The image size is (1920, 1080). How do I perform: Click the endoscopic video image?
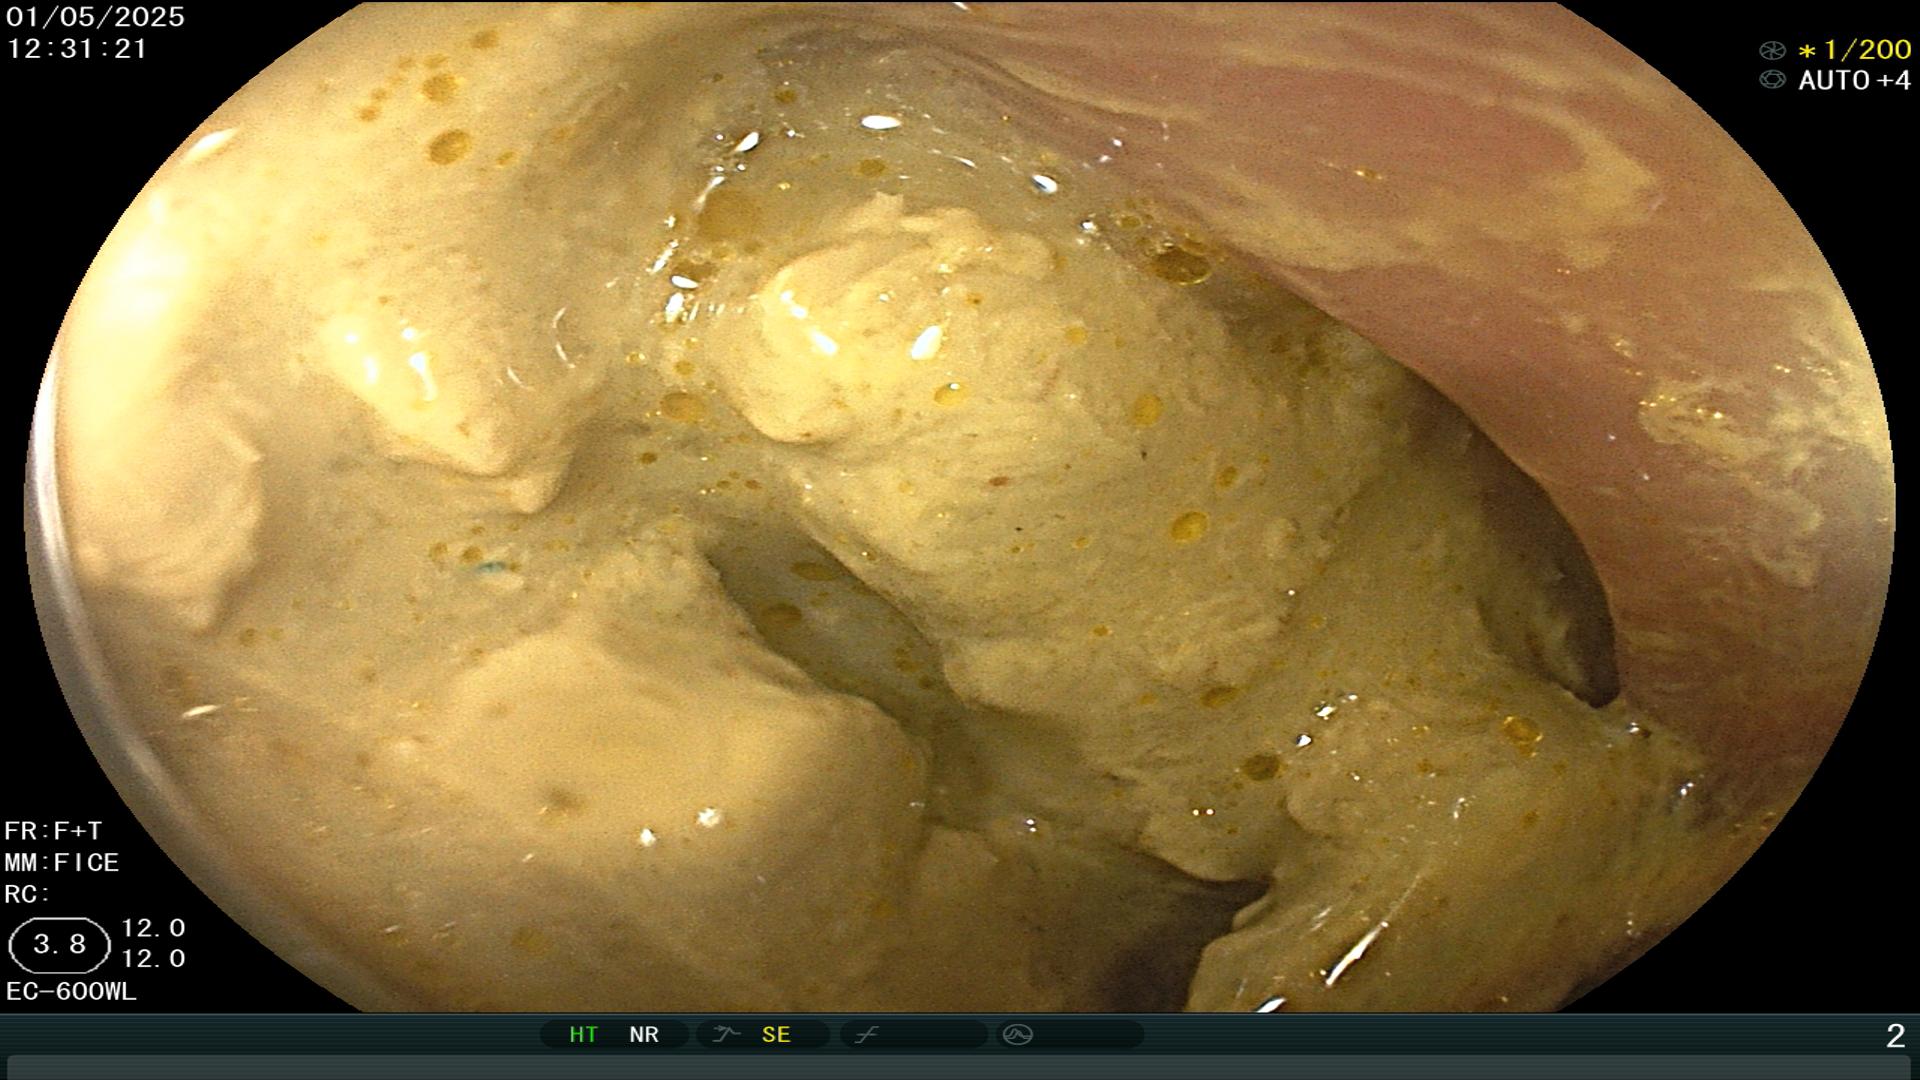[960, 506]
